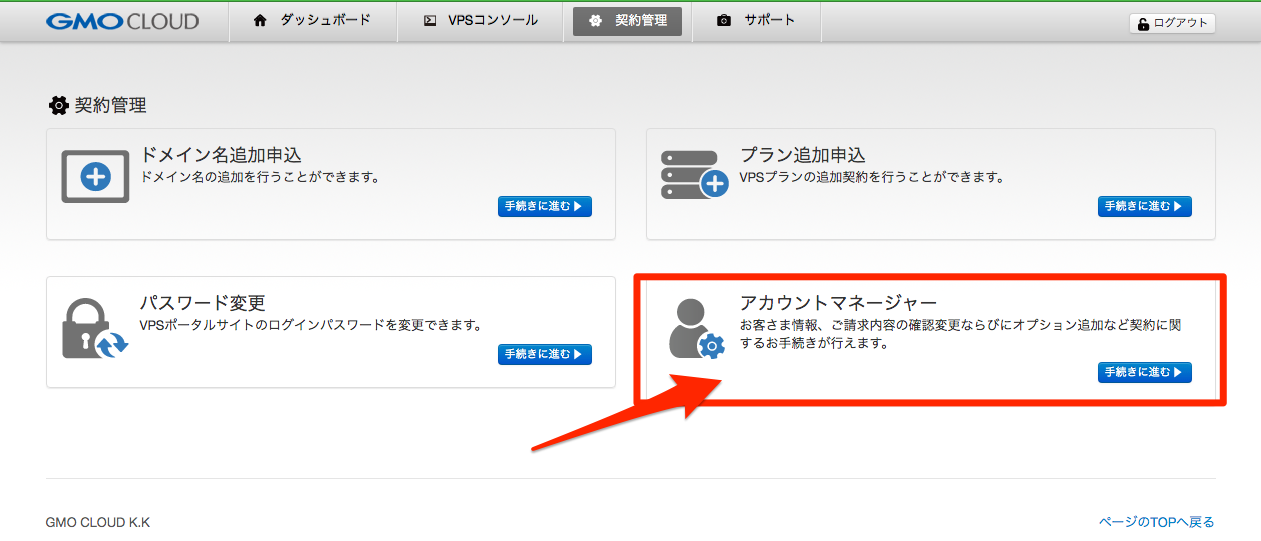Image resolution: width=1261 pixels, height=541 pixels.
Task: Select the 契約管理 tab
Action: click(x=628, y=21)
